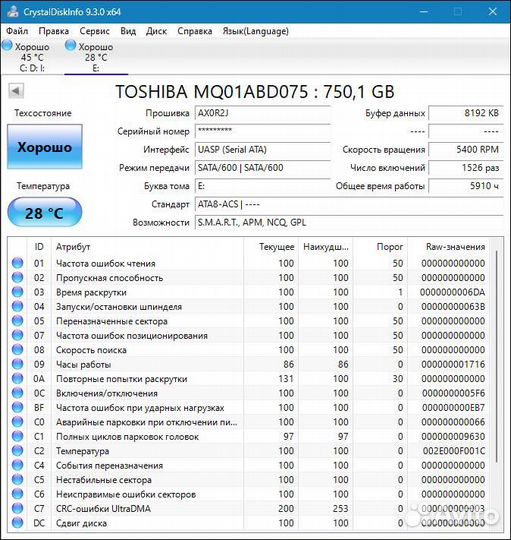Viewport: 511px width, 540px height.
Task: Click the Аварийные парковки при отключении row text
Action: pos(147,422)
